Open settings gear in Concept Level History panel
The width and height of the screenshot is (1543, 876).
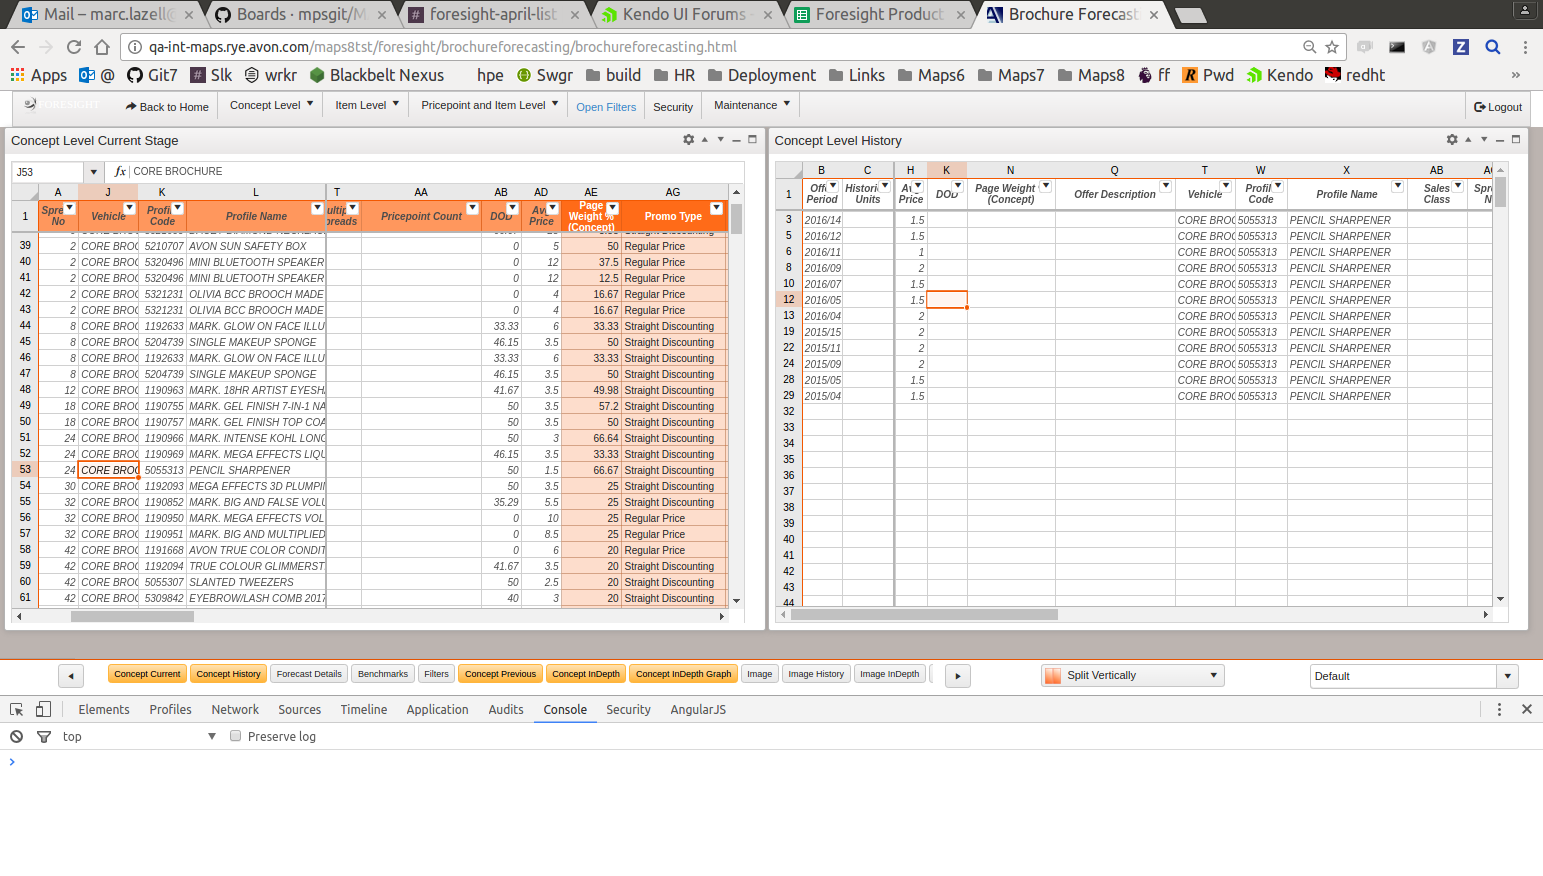1452,140
